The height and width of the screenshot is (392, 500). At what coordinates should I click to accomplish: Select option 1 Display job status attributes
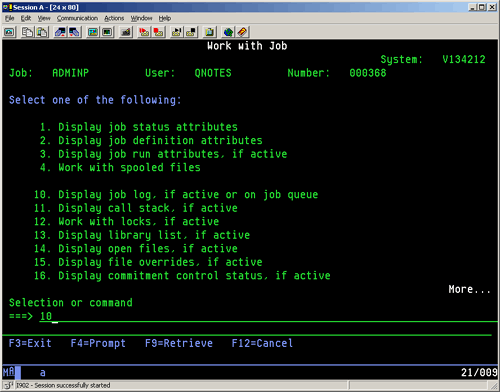tap(139, 127)
